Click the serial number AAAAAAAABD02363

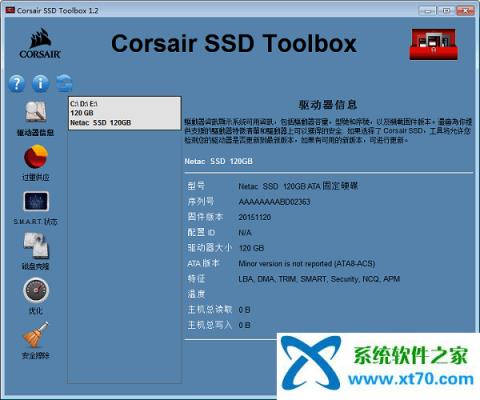[274, 202]
